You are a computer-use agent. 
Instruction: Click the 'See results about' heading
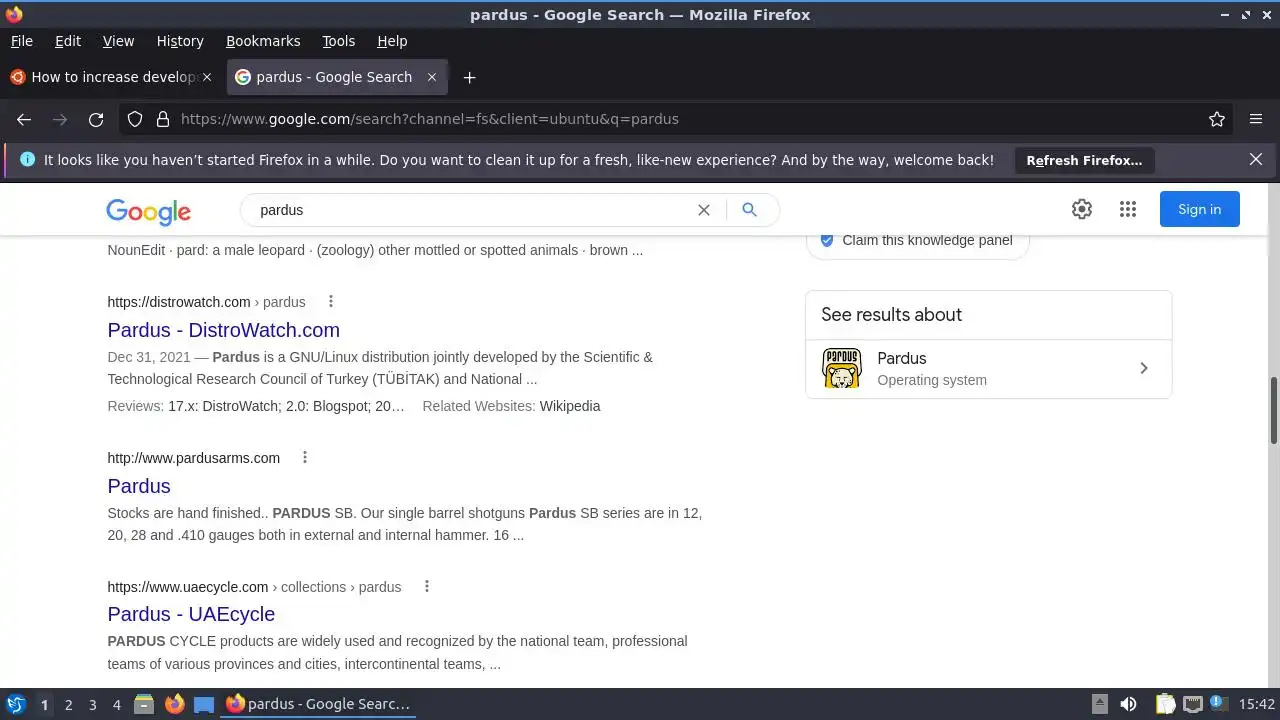tap(892, 315)
